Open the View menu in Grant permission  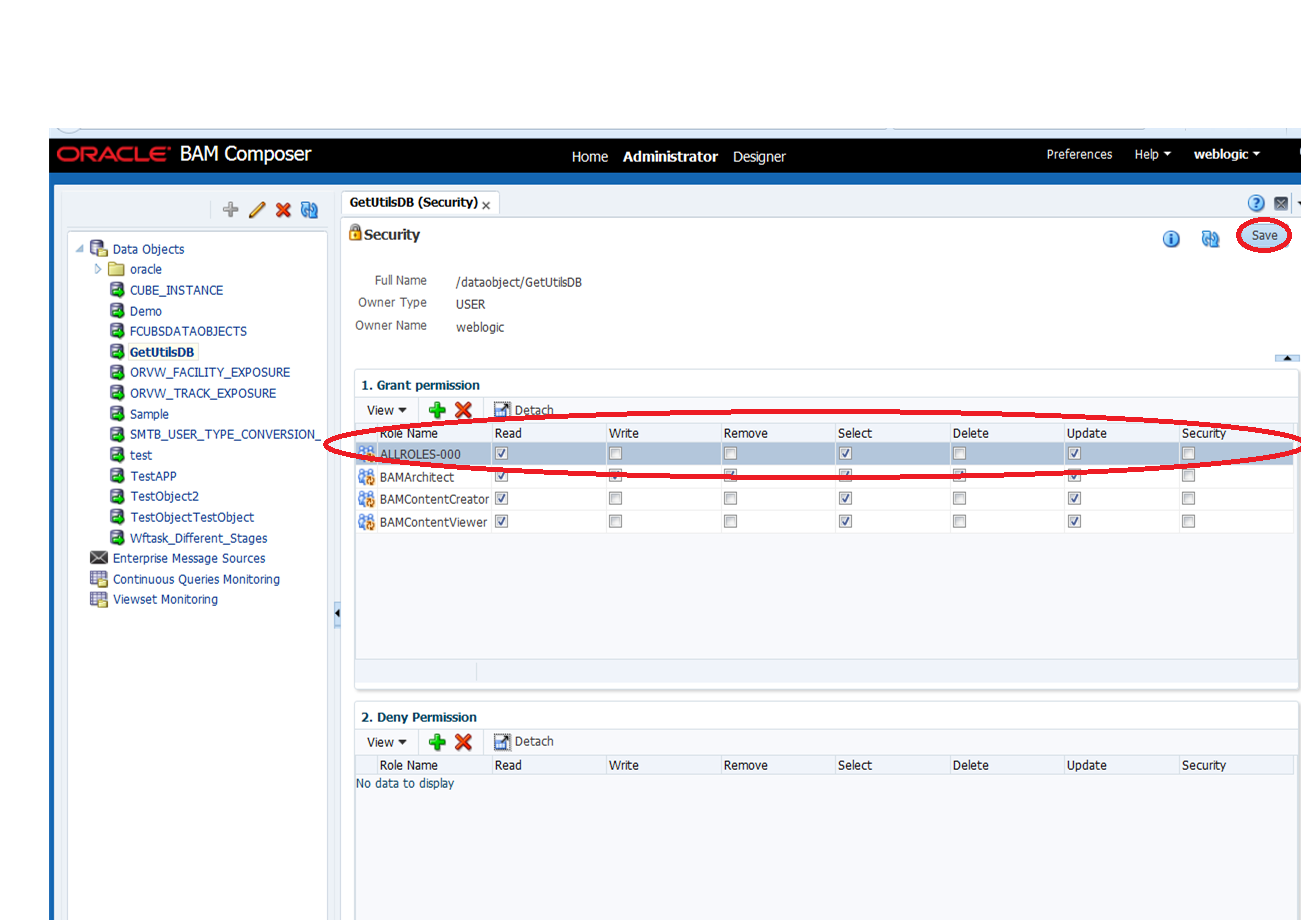coord(387,410)
